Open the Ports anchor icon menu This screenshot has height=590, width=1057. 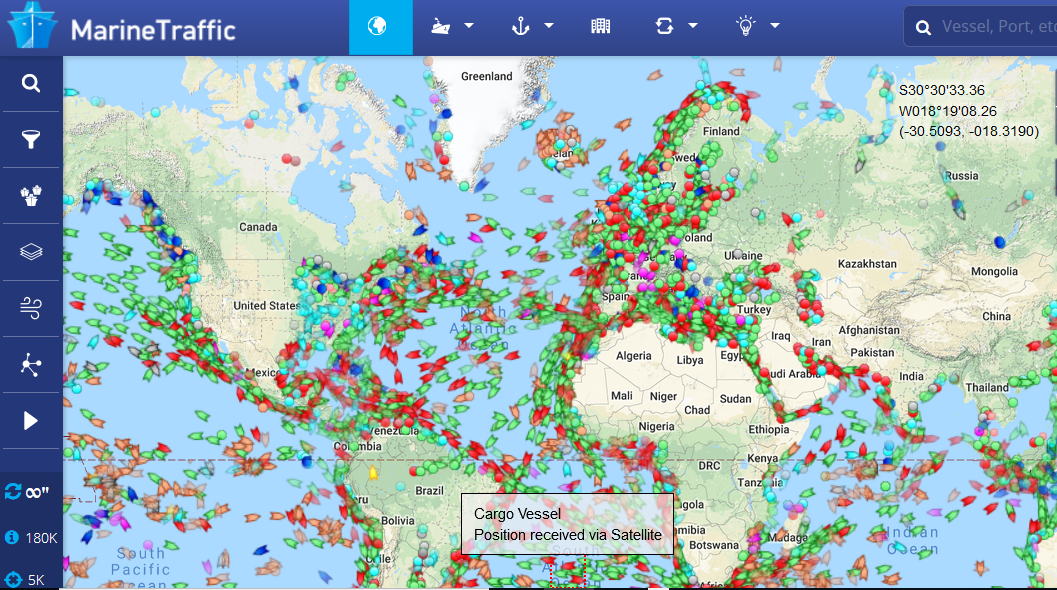click(520, 26)
